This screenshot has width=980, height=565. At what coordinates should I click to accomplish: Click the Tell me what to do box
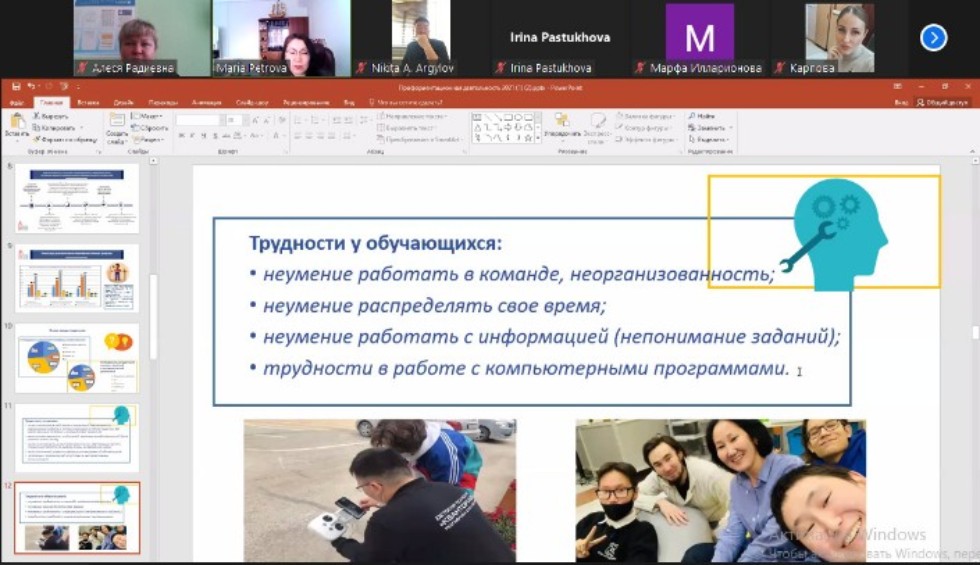pos(406,102)
